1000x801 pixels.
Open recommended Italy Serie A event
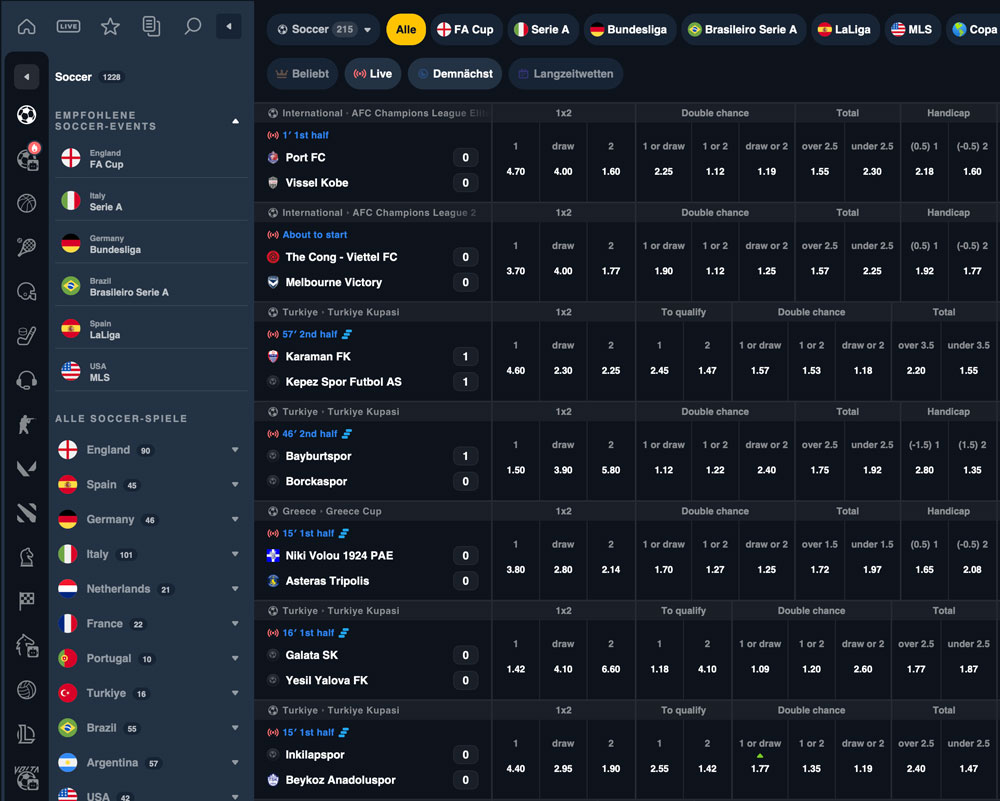[152, 202]
